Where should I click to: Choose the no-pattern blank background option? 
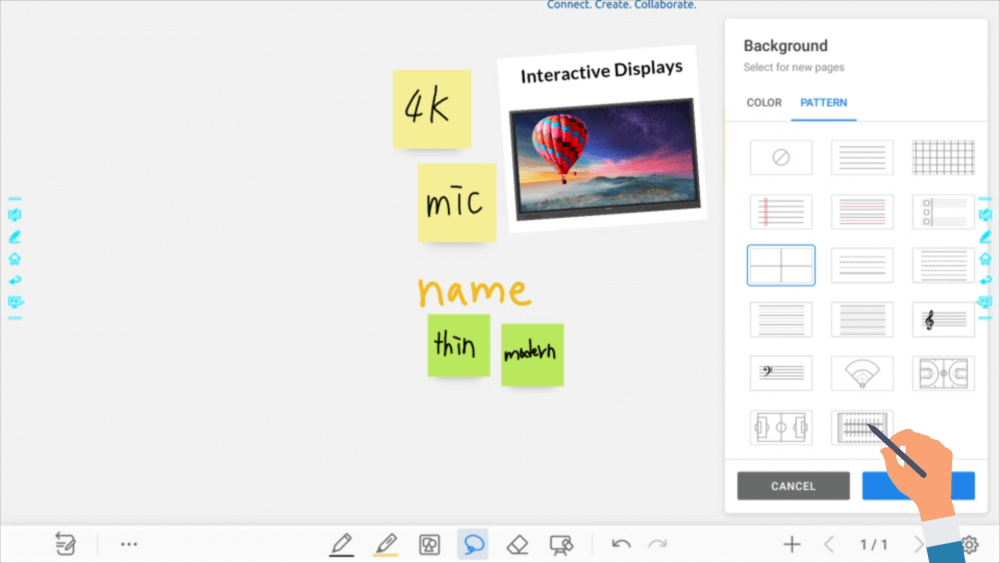781,157
